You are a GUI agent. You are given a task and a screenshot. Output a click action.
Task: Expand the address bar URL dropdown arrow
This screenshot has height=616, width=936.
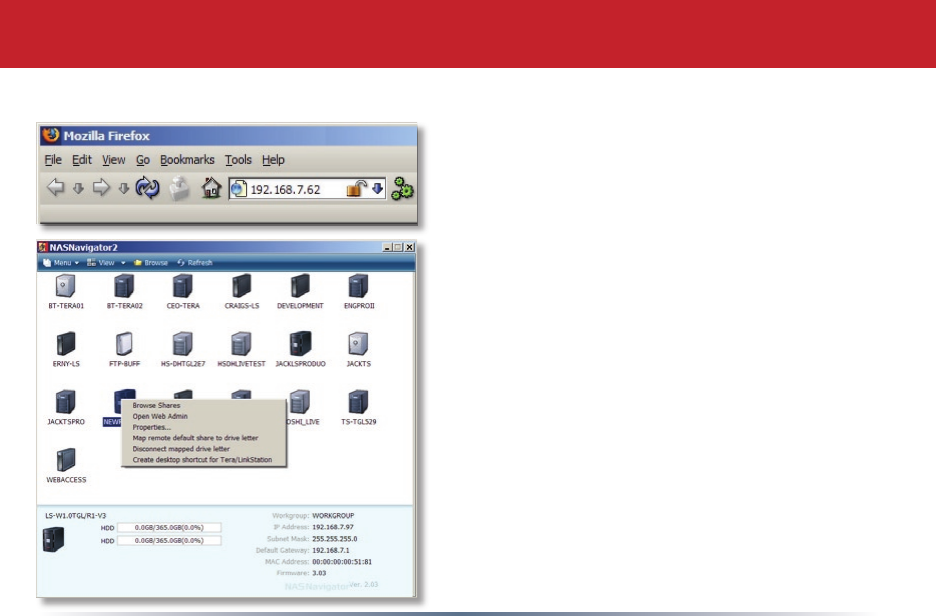pyautogui.click(x=377, y=189)
